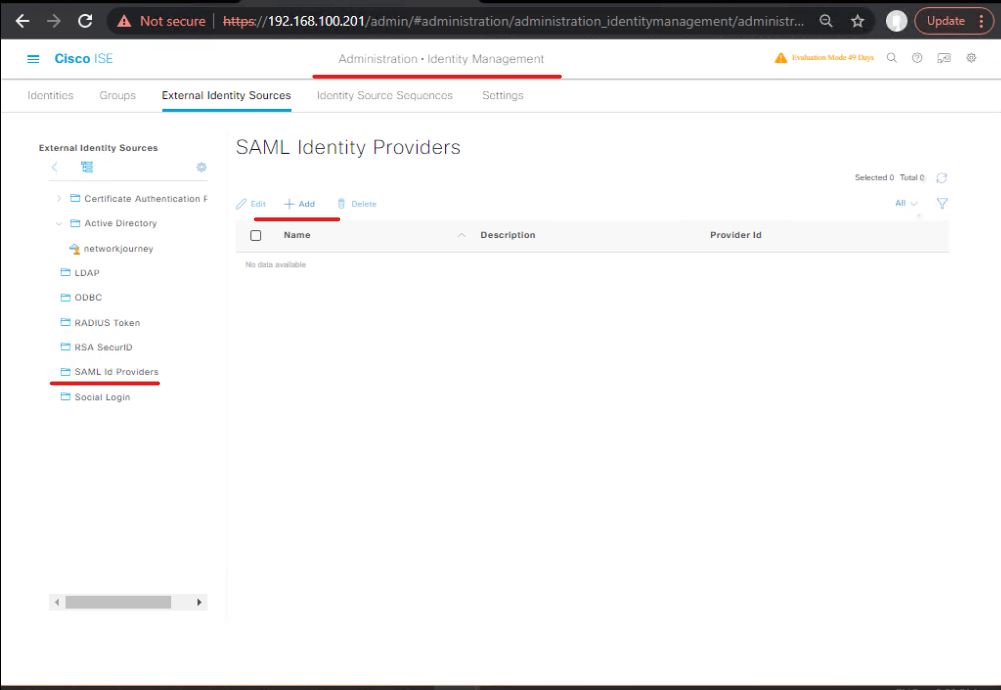Open the ISE notifications panel icon
Image resolution: width=1001 pixels, height=690 pixels.
944,58
